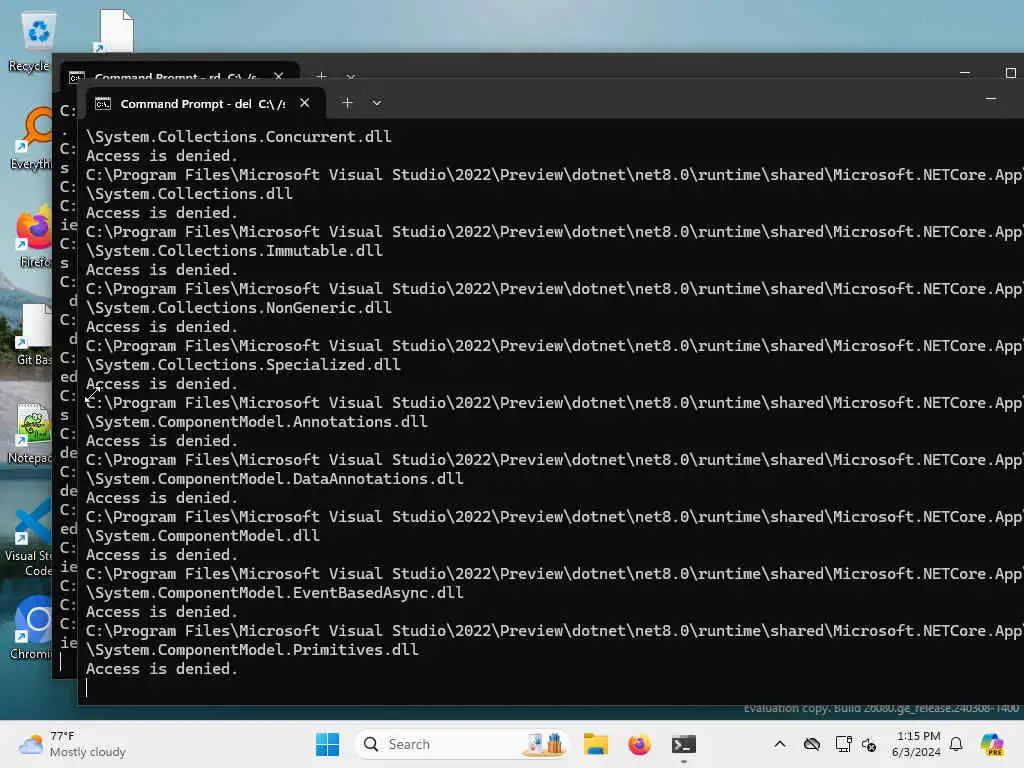Click the line '\System.Collections.dll'
The height and width of the screenshot is (768, 1024).
point(189,194)
